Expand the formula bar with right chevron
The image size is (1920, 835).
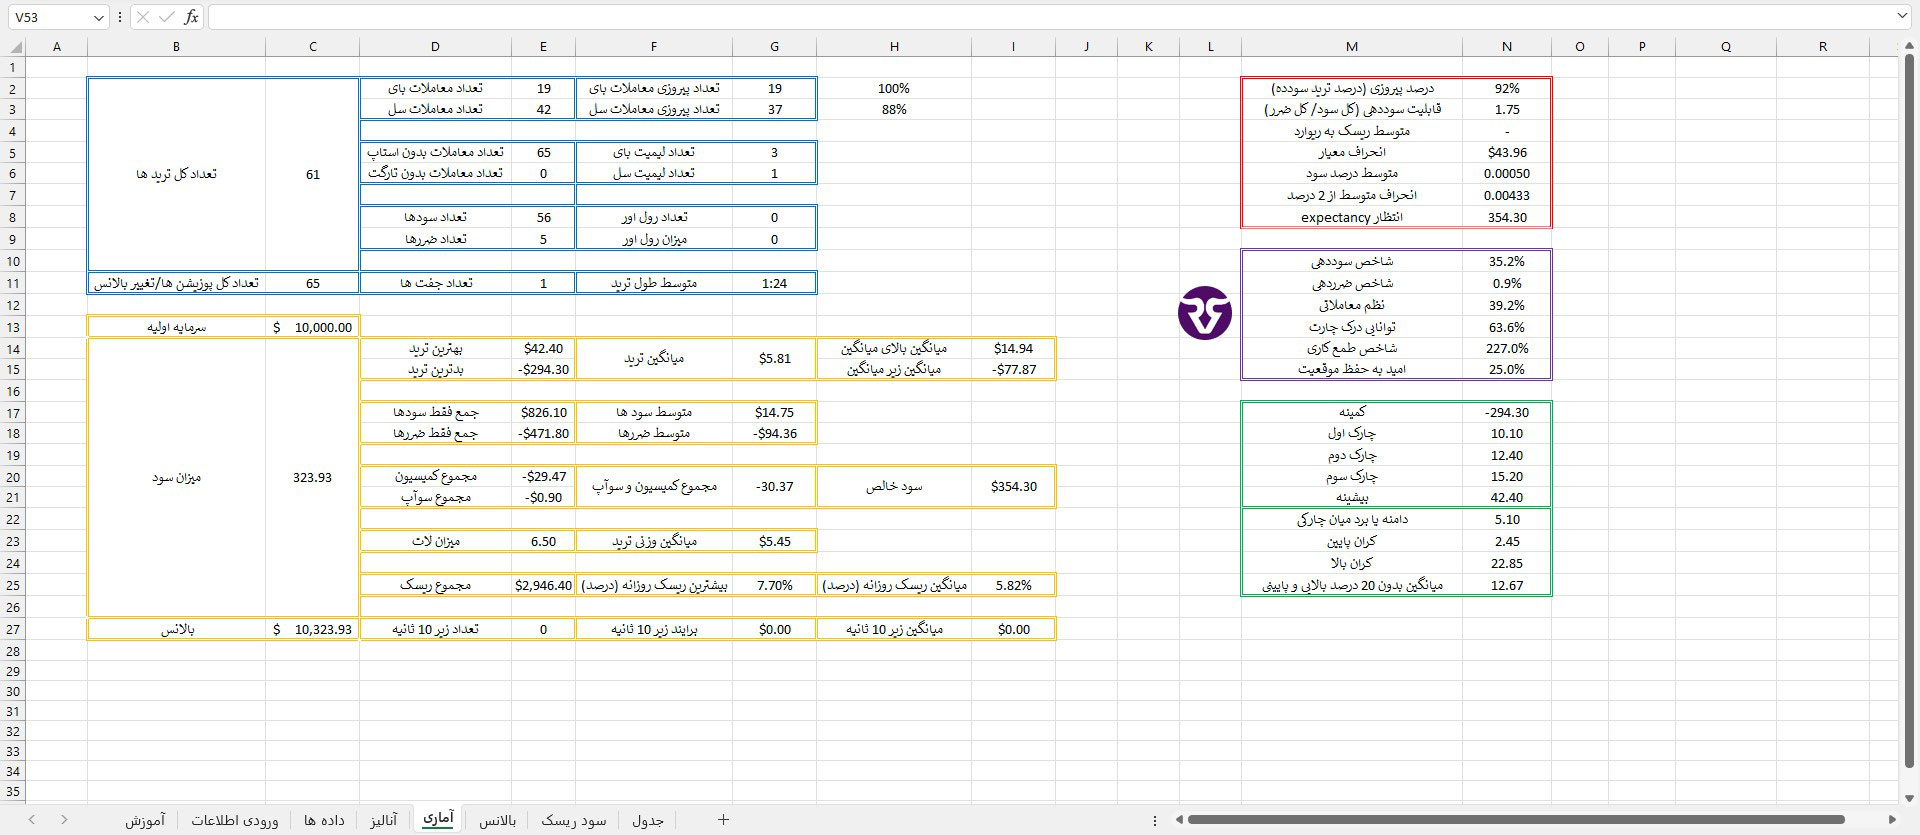coord(1902,16)
